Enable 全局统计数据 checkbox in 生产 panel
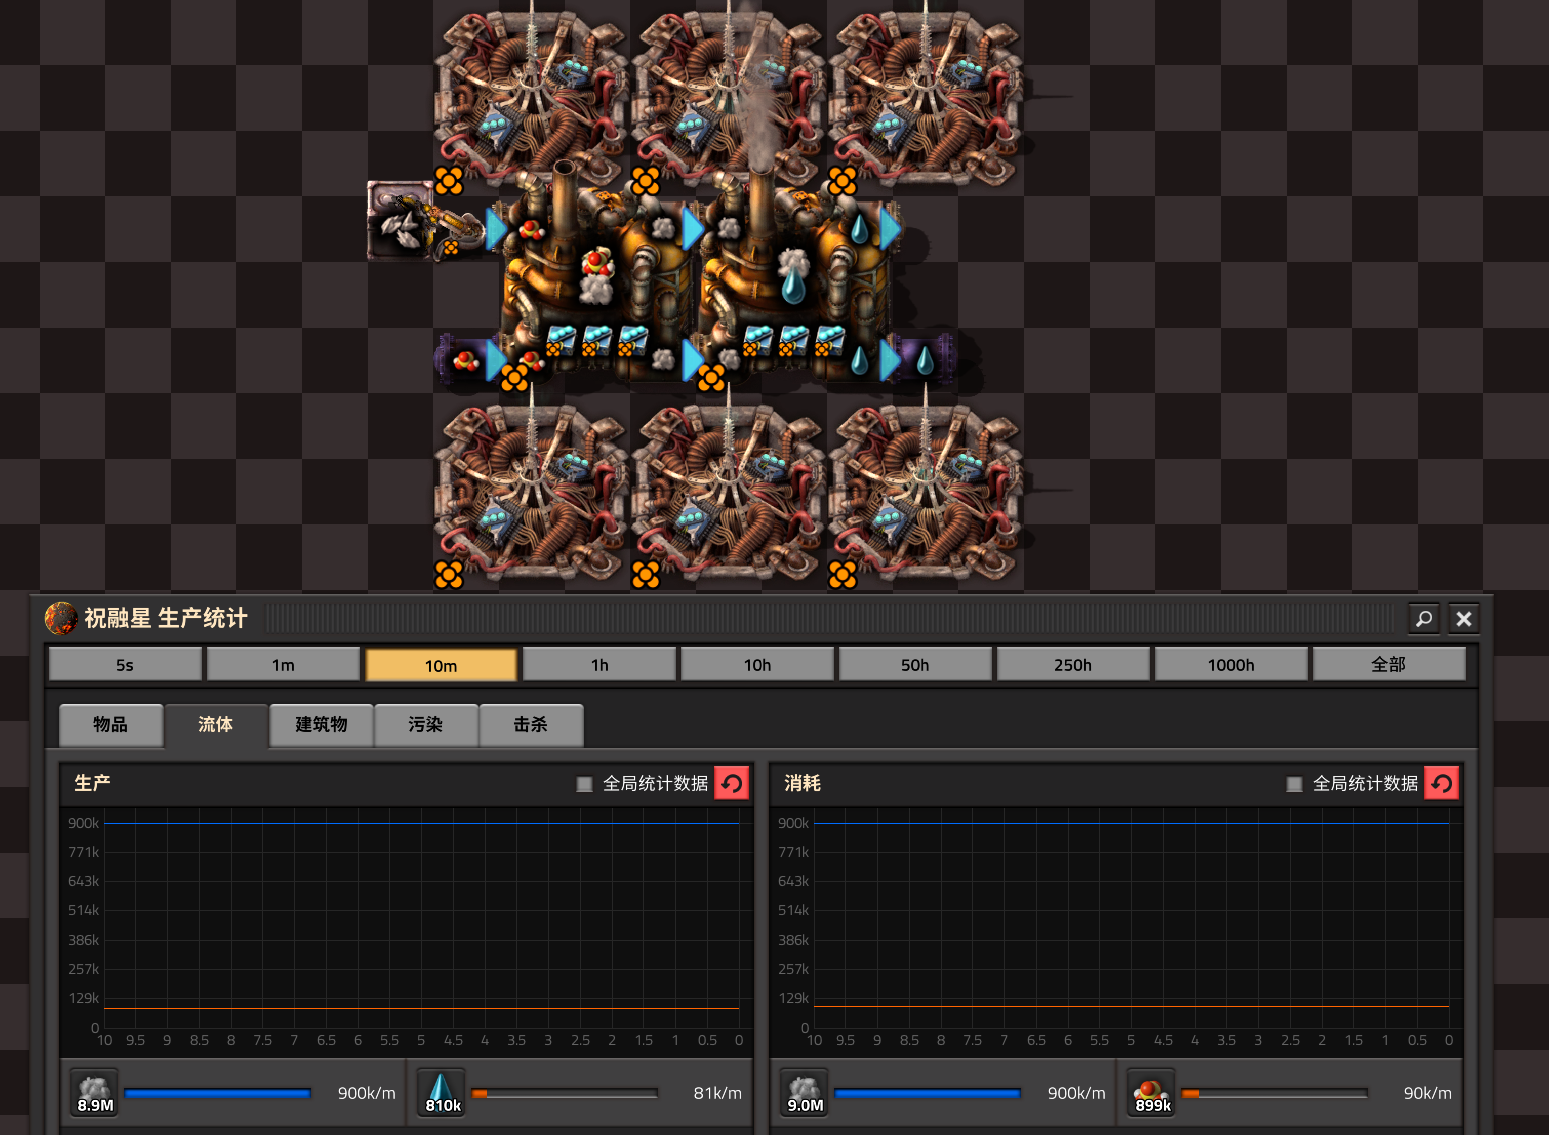Screen dimensions: 1549x1135 click(585, 784)
